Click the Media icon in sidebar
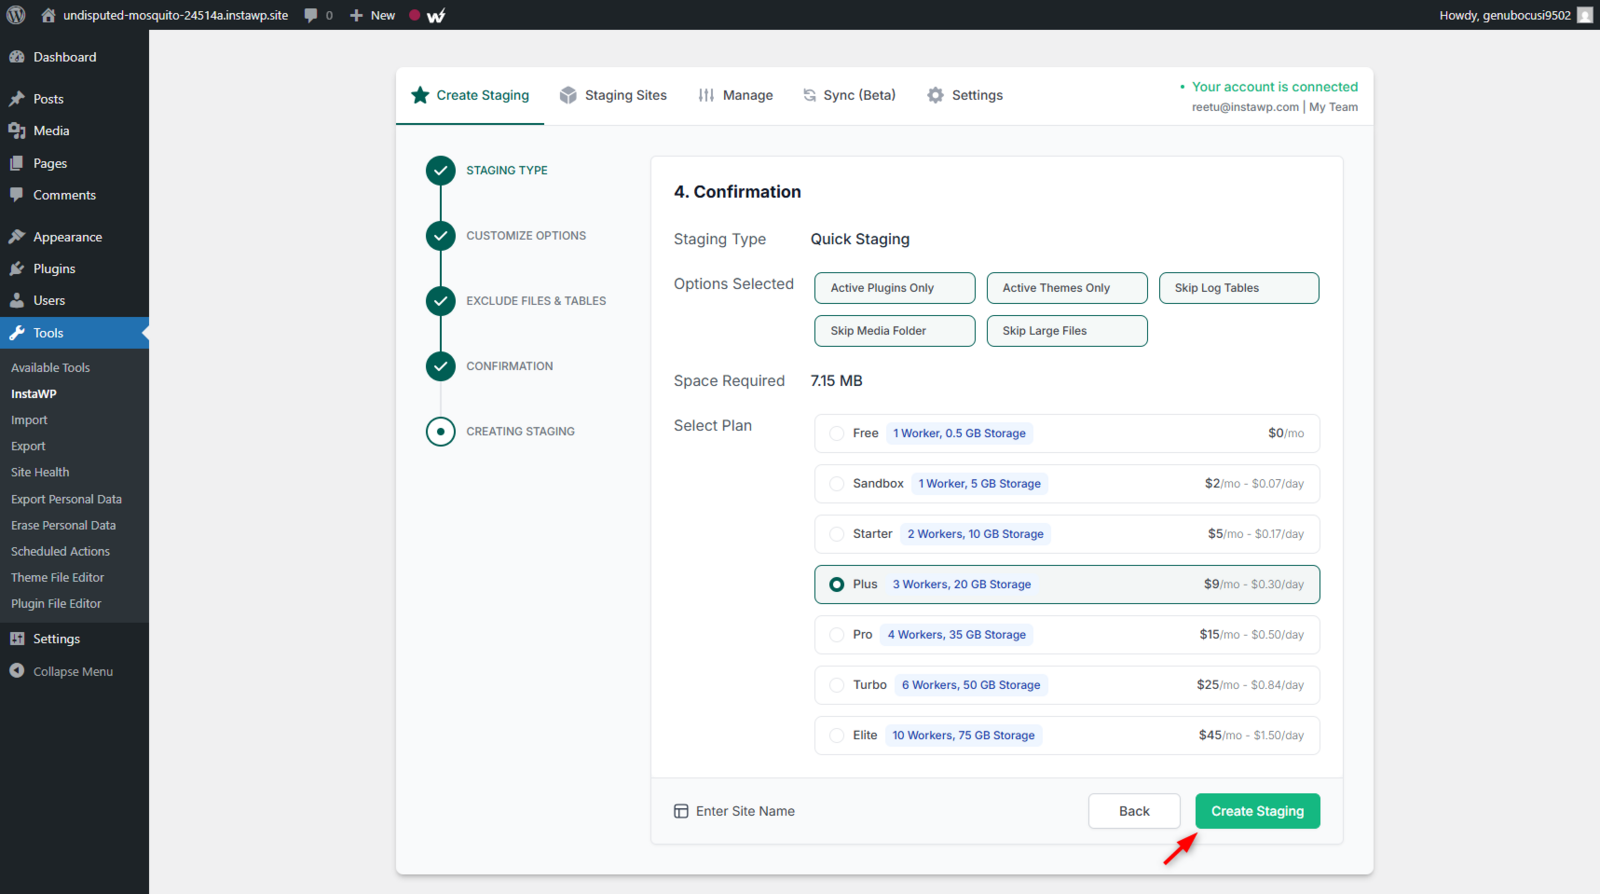1600x894 pixels. point(17,131)
